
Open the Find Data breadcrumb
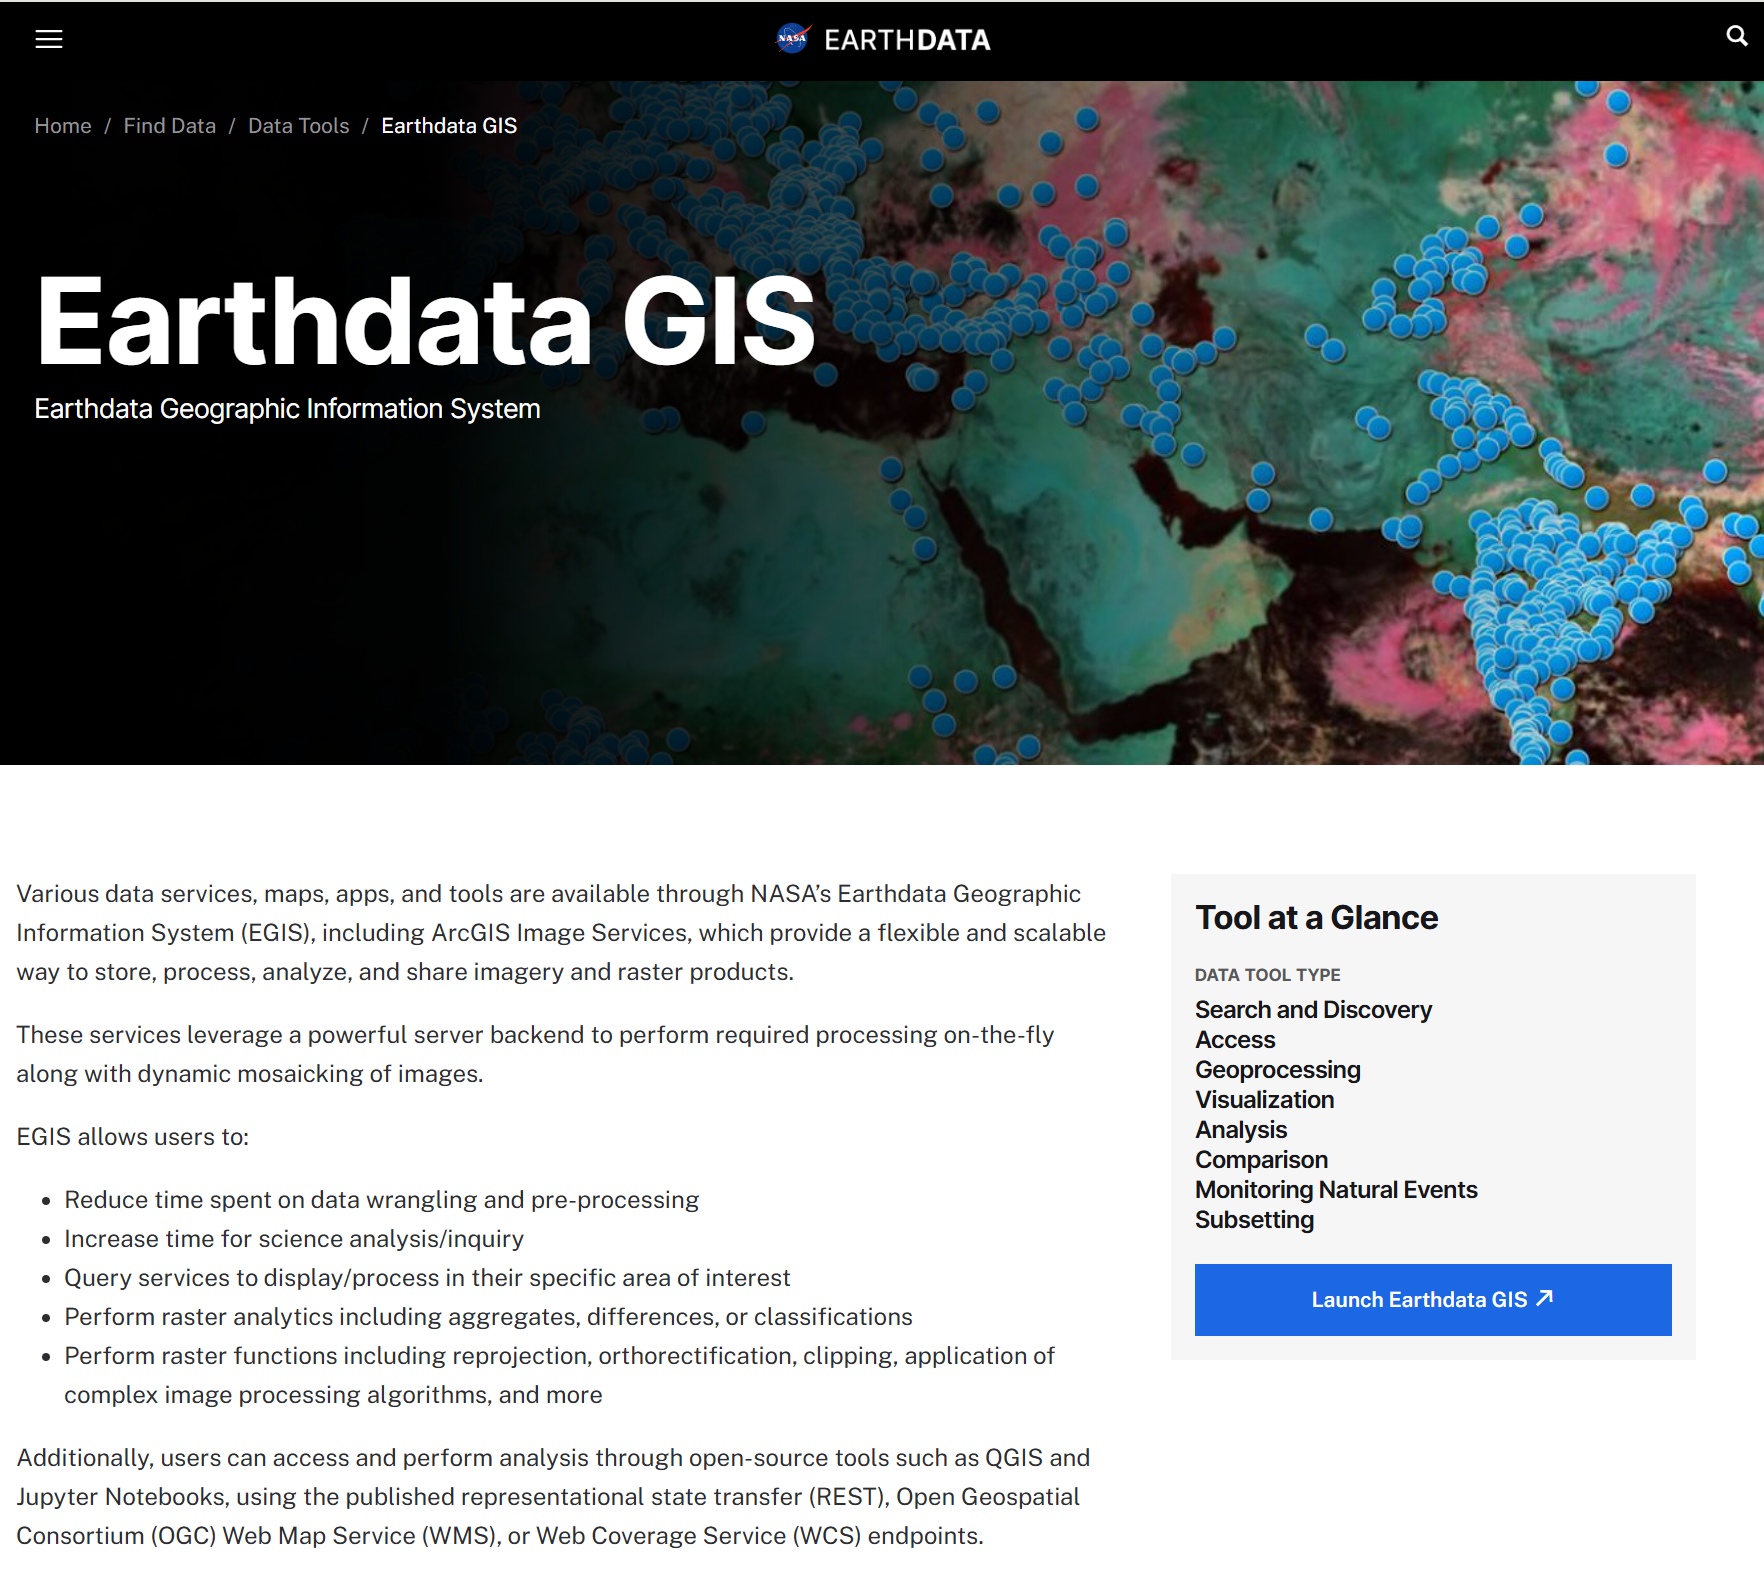[170, 126]
